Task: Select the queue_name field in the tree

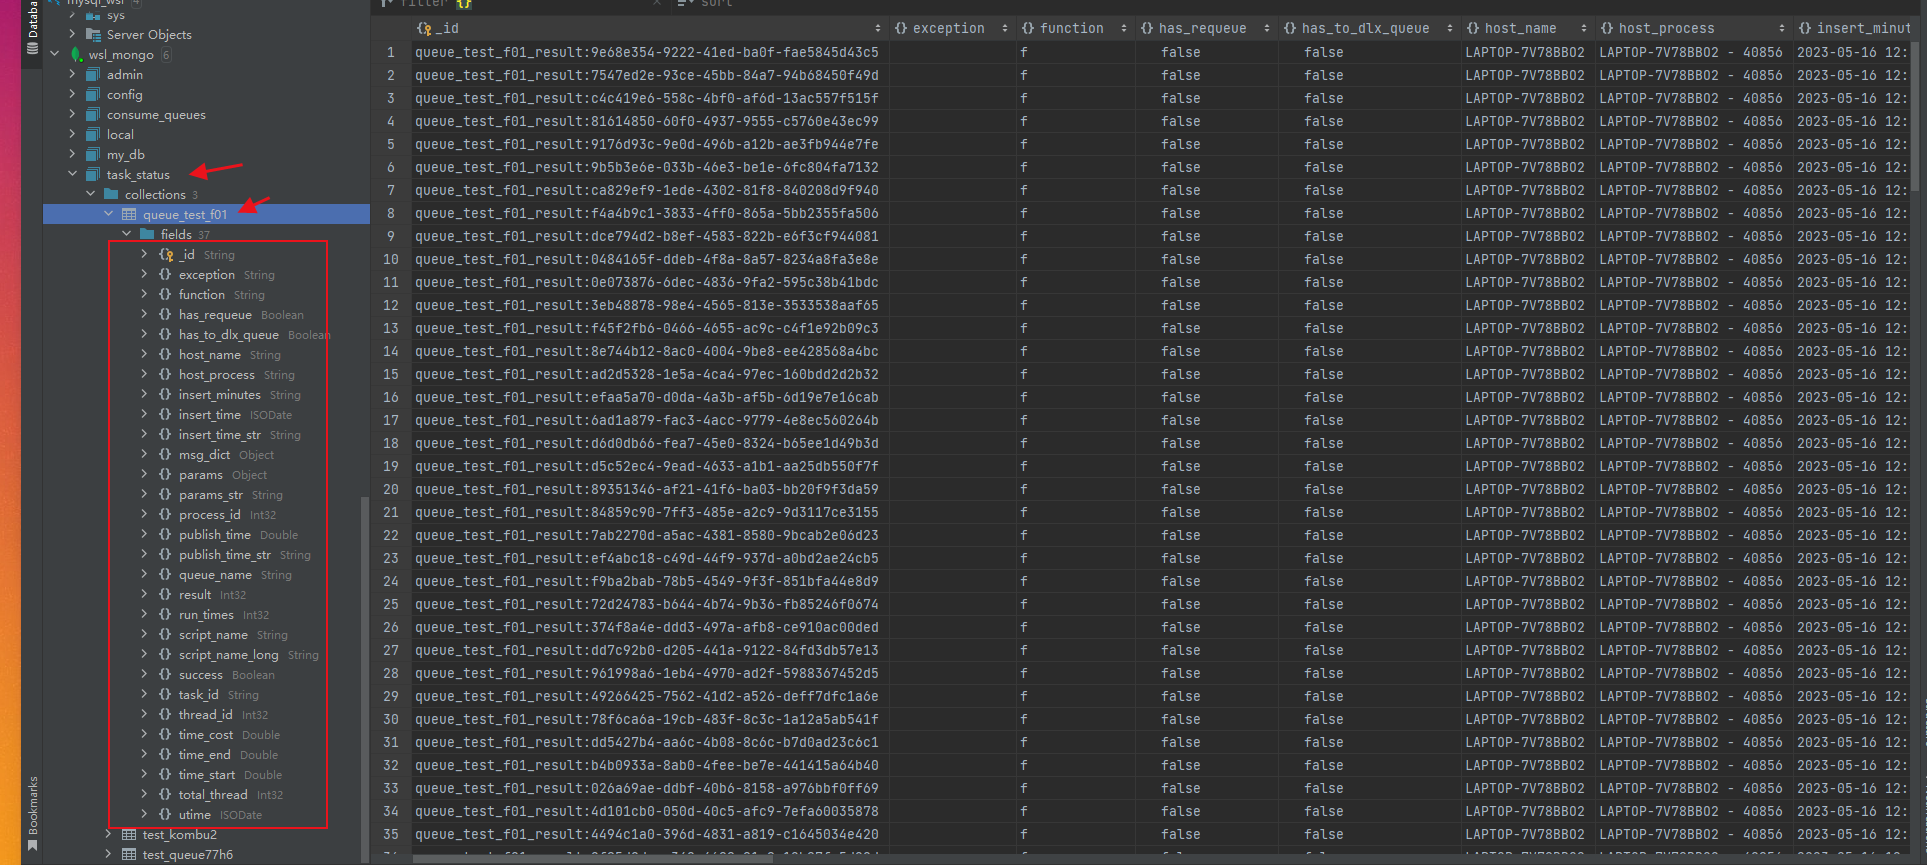Action: click(x=215, y=574)
